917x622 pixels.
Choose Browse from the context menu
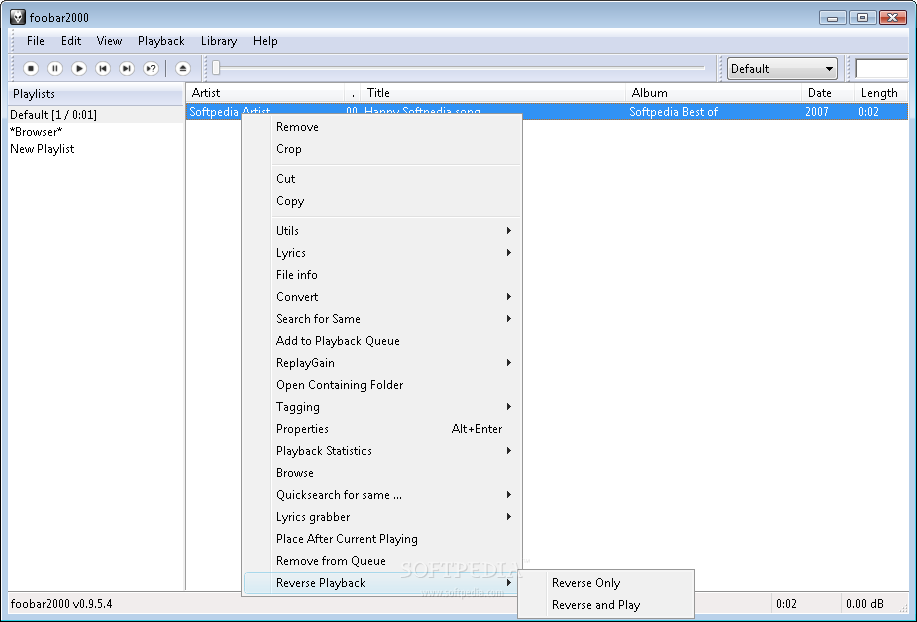point(381,473)
